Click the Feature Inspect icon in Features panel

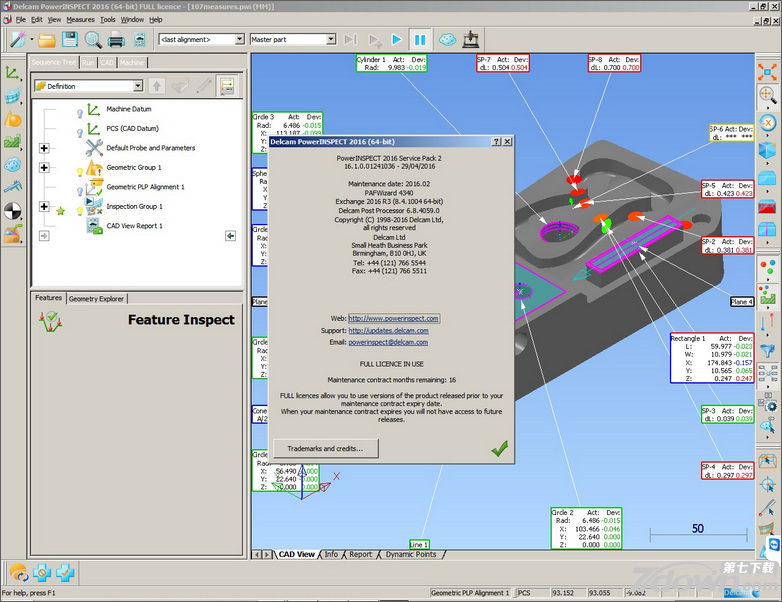[50, 322]
